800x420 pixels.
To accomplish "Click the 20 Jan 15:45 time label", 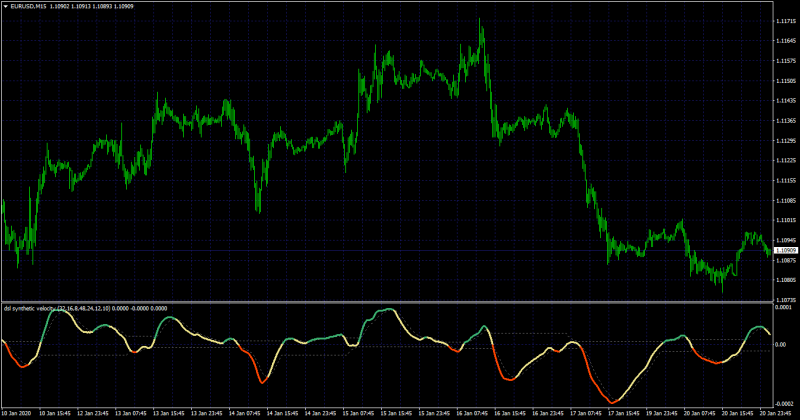I will 737,413.
